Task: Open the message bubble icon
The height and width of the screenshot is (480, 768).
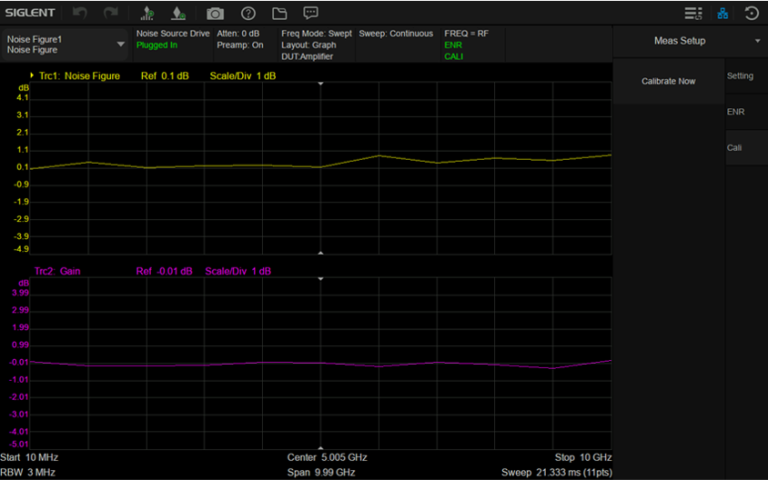Action: [x=311, y=13]
